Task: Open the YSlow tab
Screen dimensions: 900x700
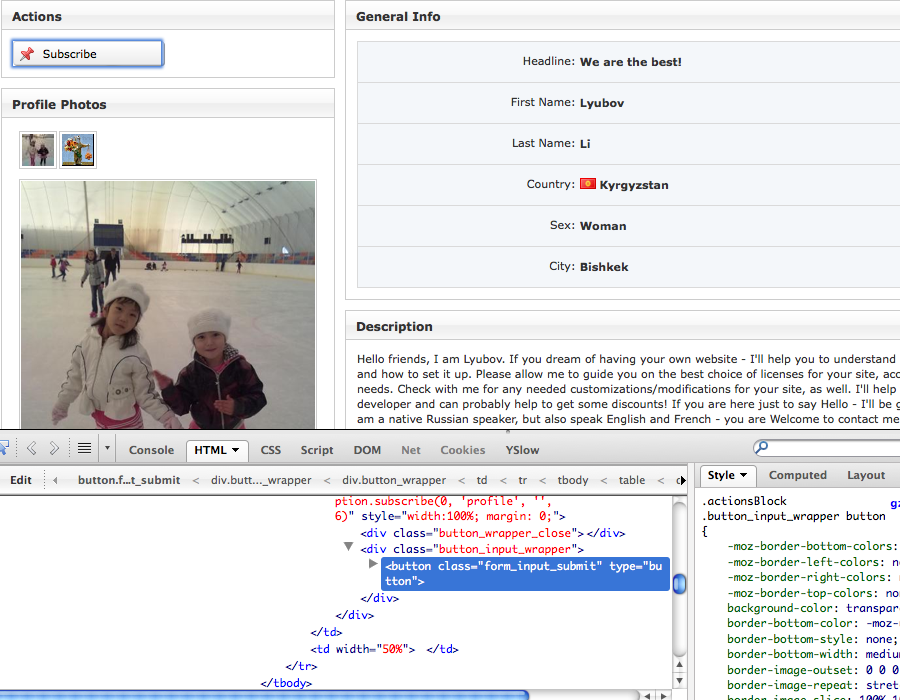Action: tap(522, 450)
